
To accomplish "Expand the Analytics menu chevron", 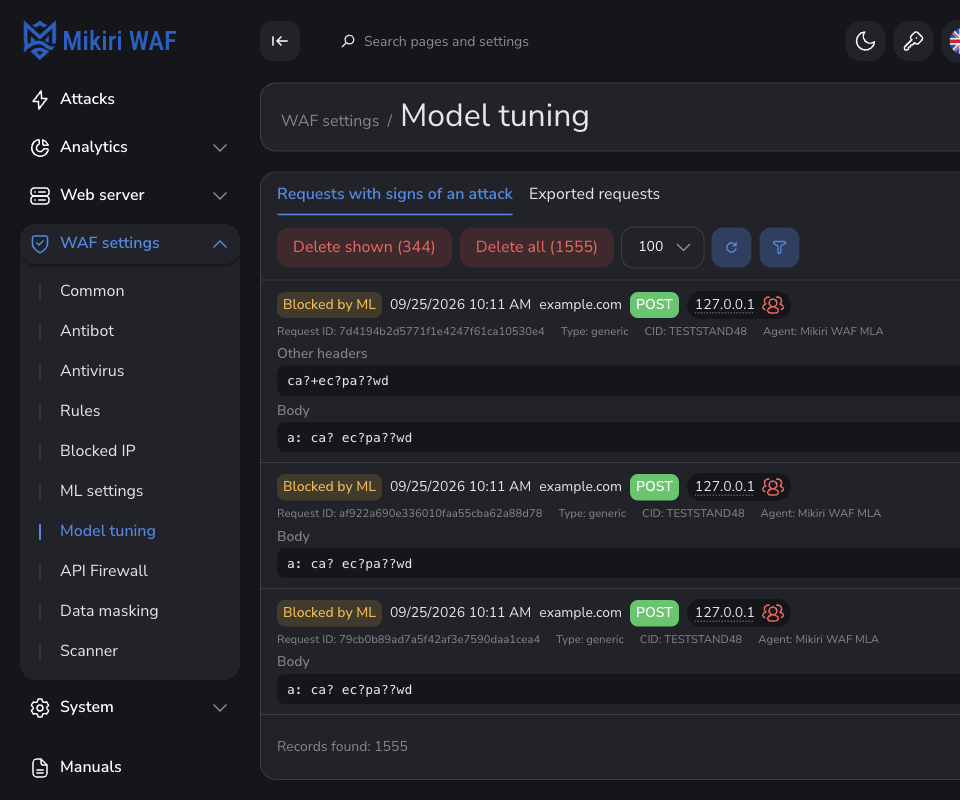I will 220,148.
